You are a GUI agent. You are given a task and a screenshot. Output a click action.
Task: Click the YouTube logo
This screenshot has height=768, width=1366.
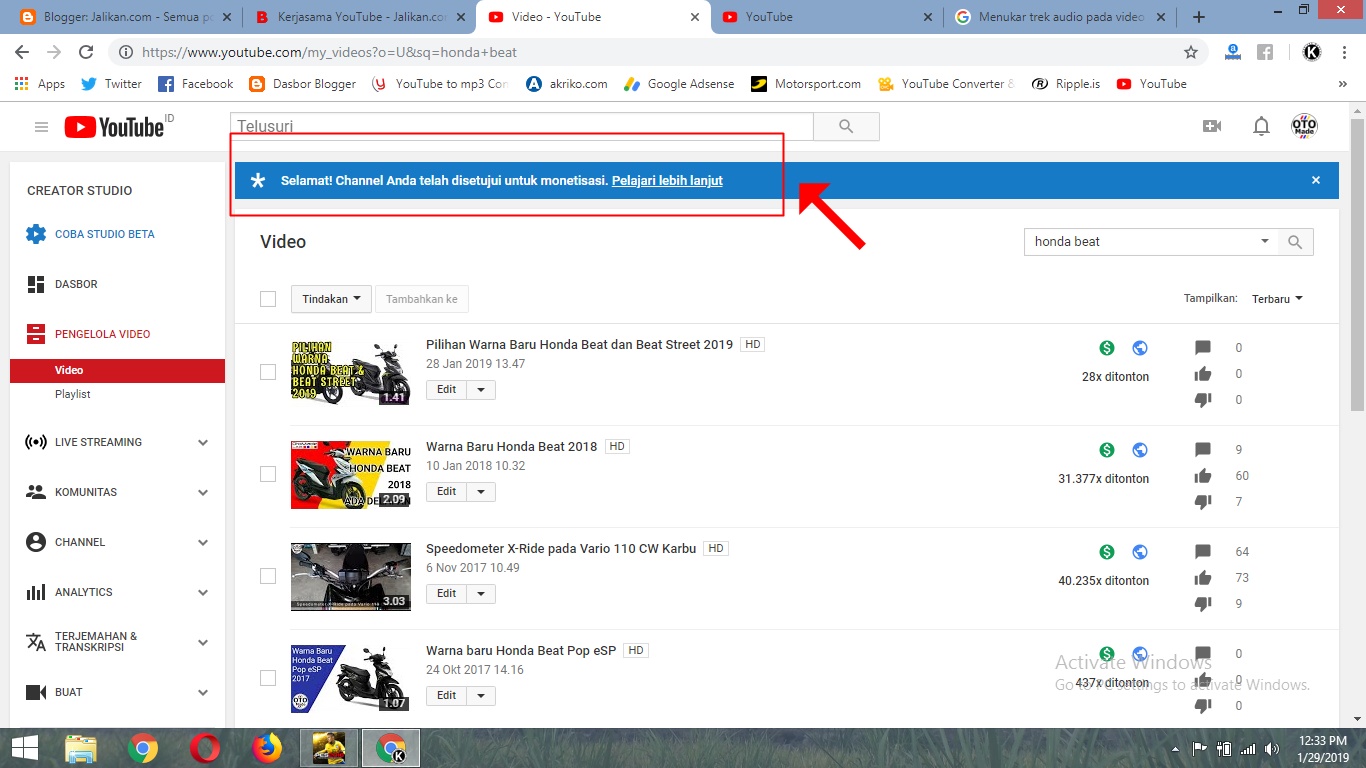(x=114, y=127)
